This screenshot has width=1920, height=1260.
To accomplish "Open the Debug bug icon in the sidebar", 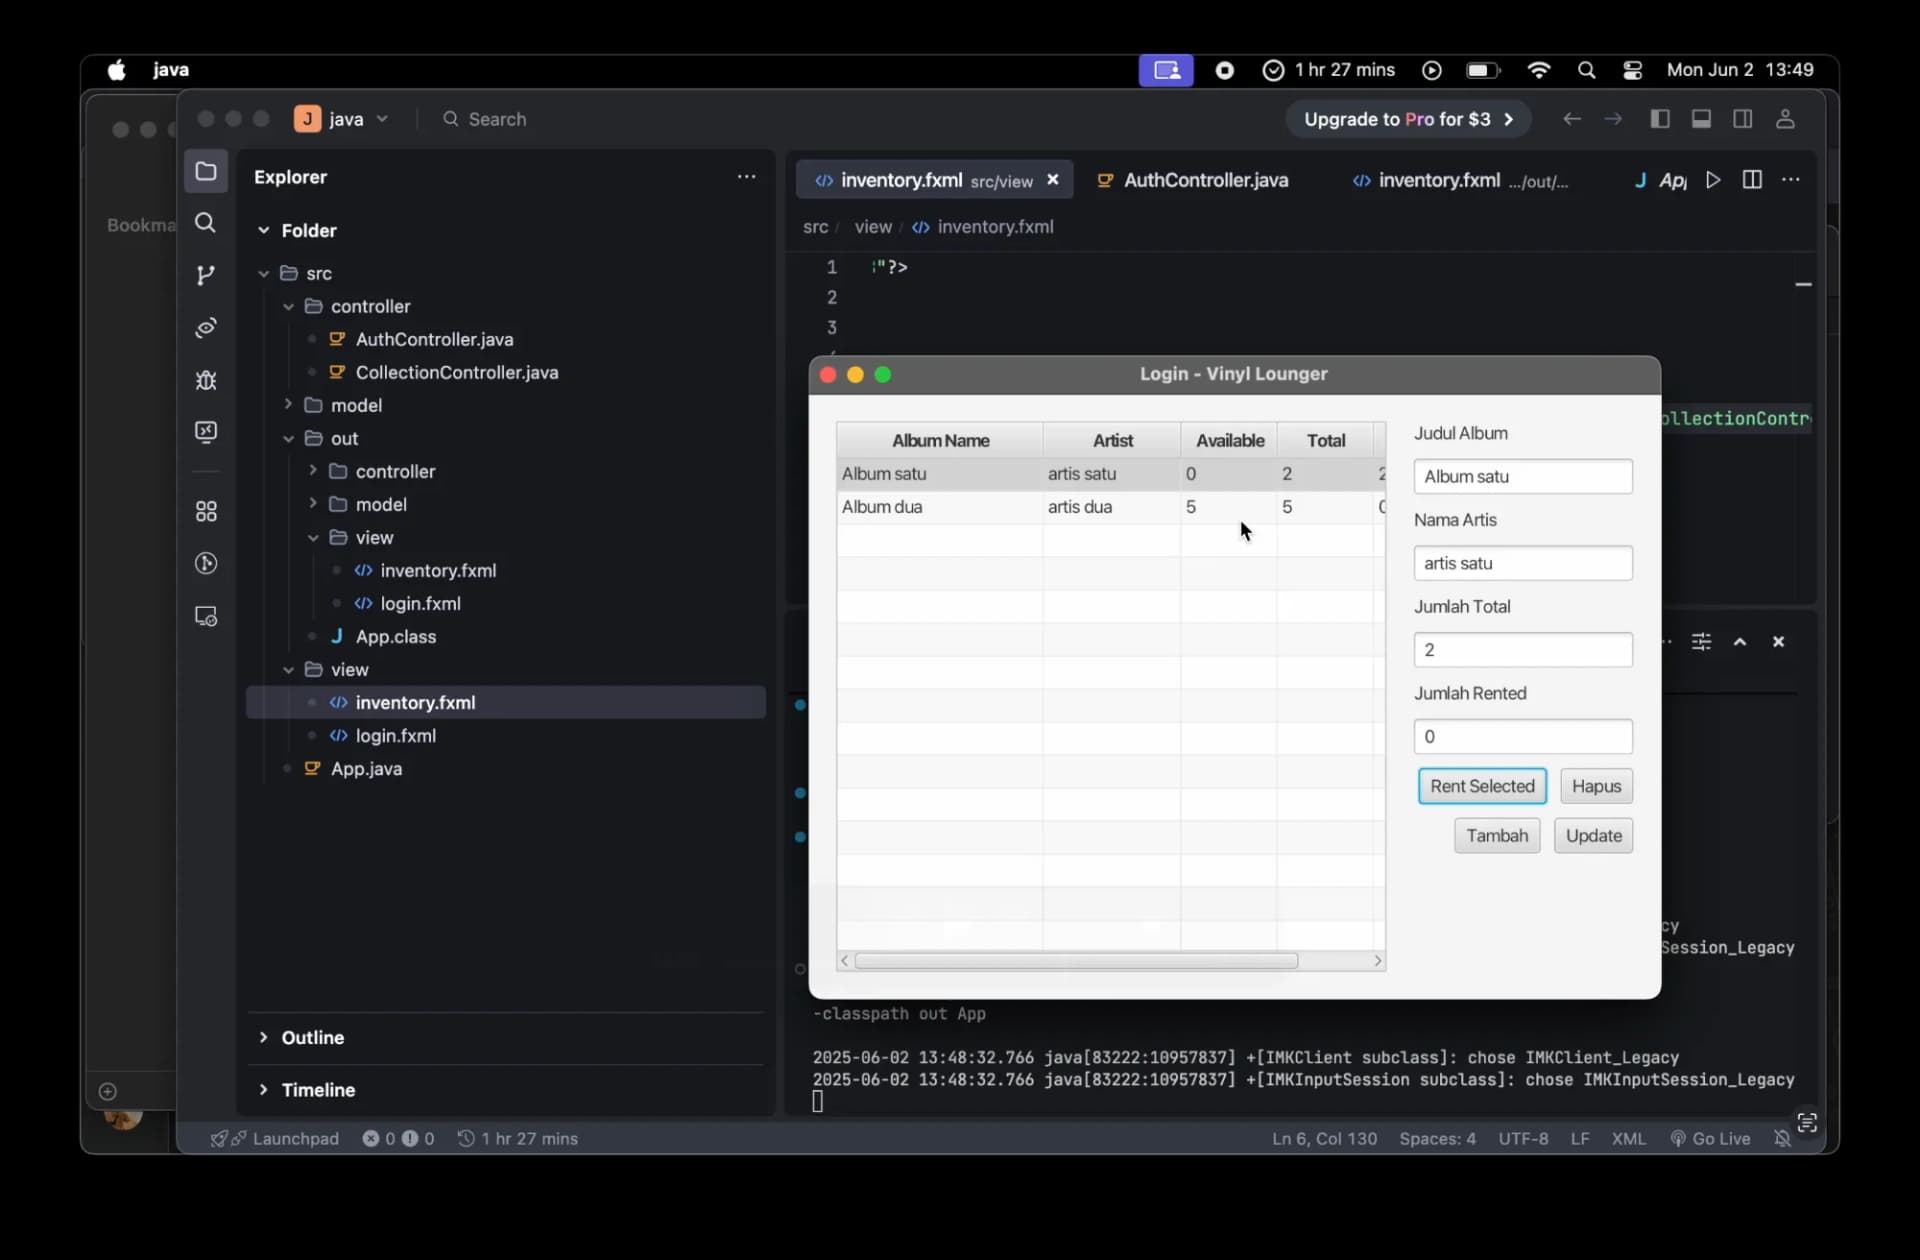I will [205, 380].
